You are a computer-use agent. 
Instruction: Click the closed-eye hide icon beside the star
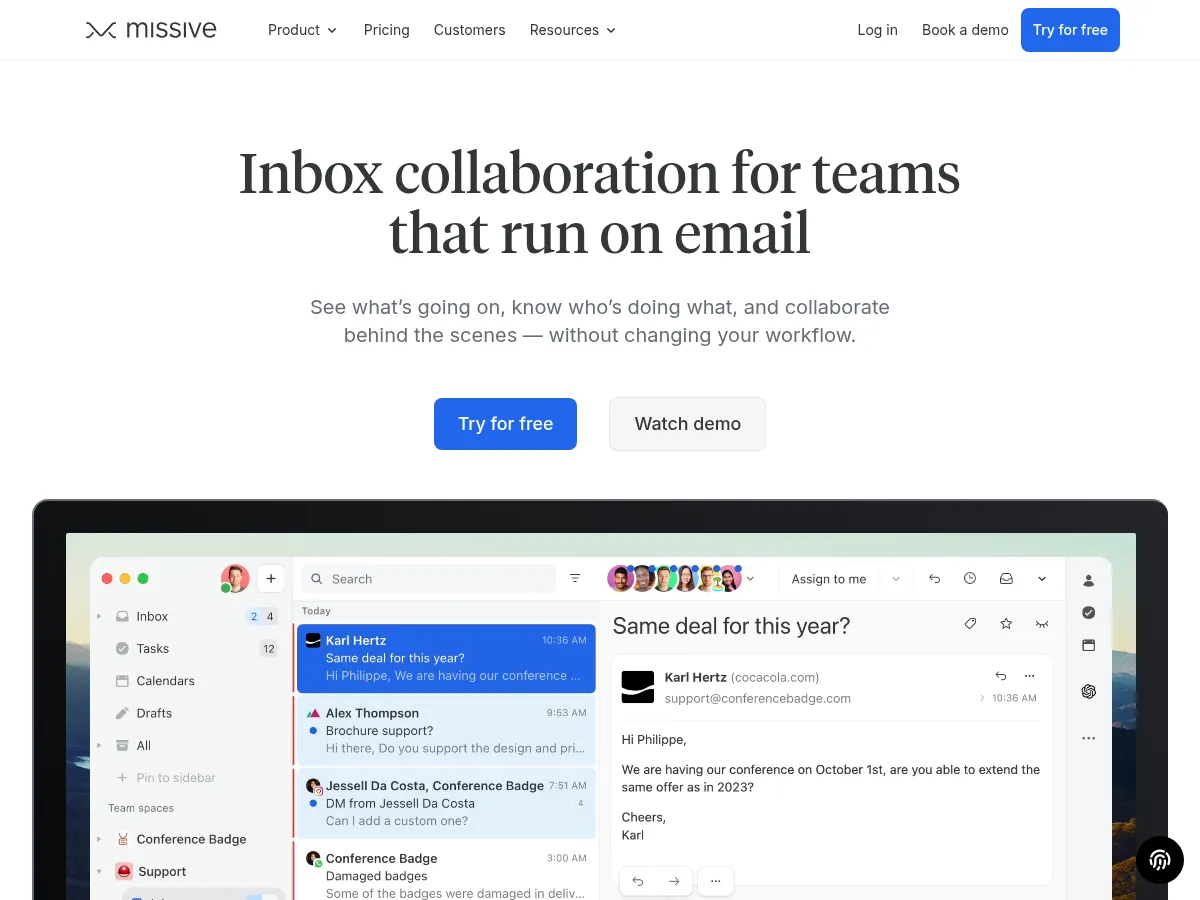[x=1042, y=624]
